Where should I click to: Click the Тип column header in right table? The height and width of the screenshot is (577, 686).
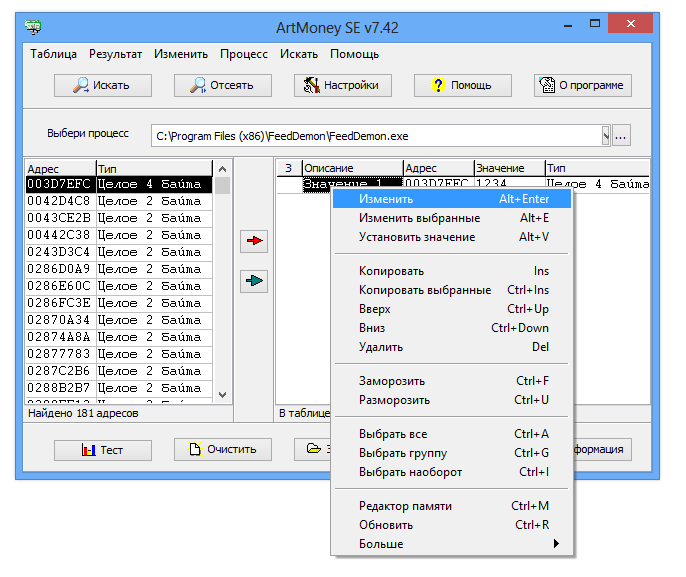(597, 168)
